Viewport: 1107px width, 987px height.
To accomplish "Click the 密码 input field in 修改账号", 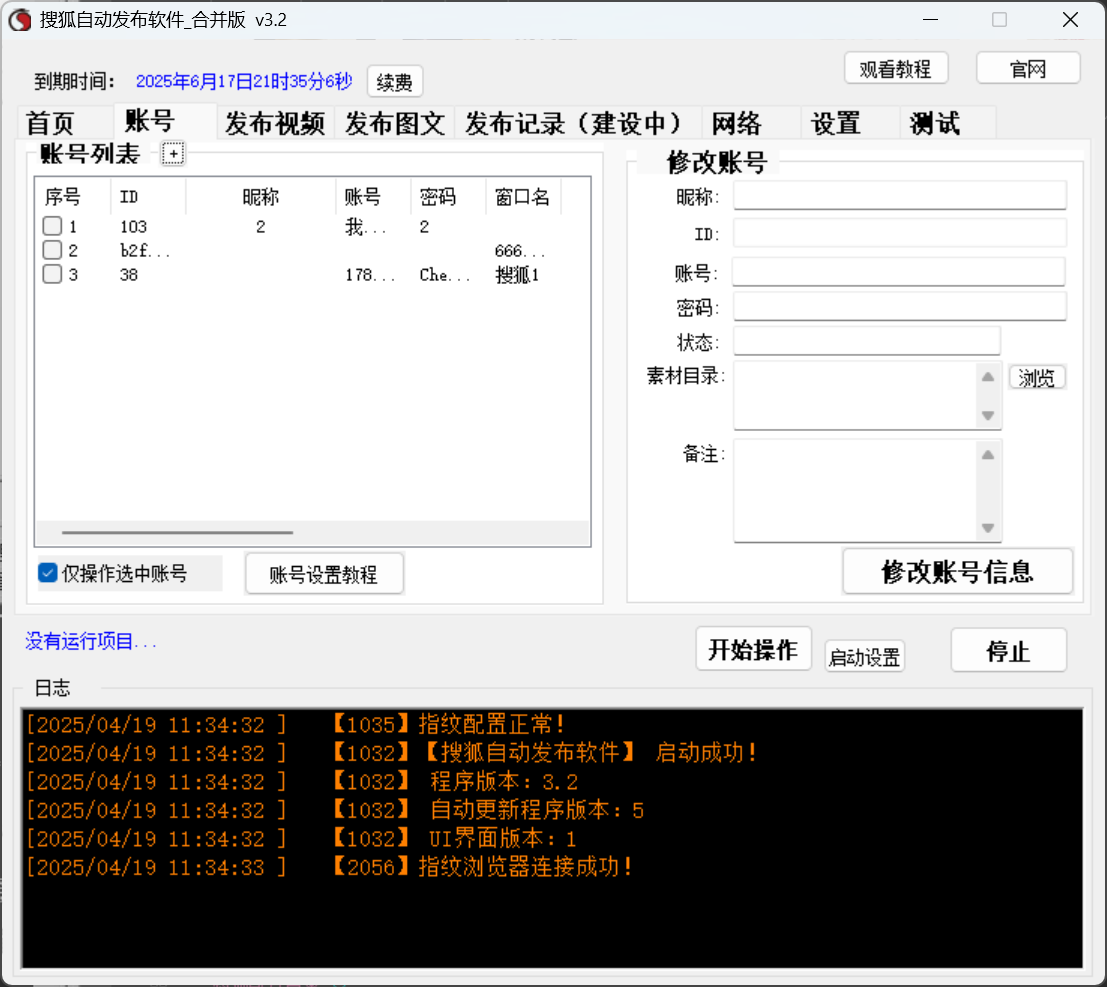I will point(899,306).
